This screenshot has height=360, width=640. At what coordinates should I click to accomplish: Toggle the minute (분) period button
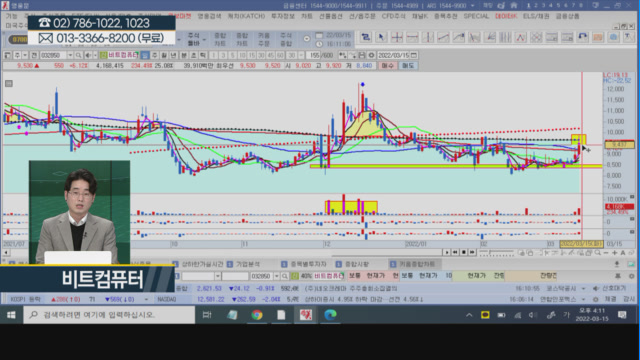(184, 55)
